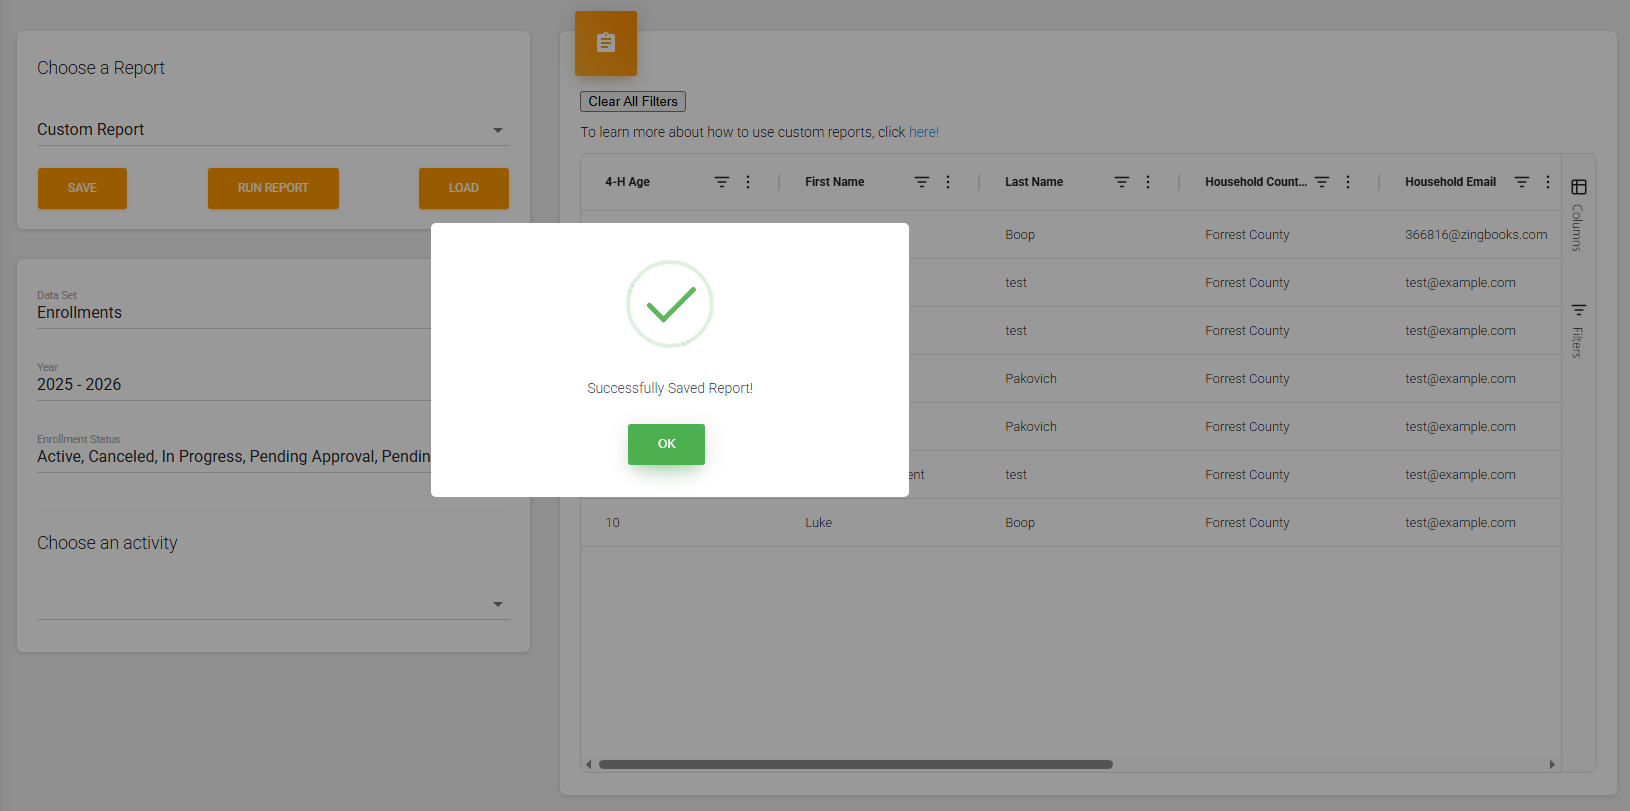Sort by the Last Name column header

coord(1033,182)
